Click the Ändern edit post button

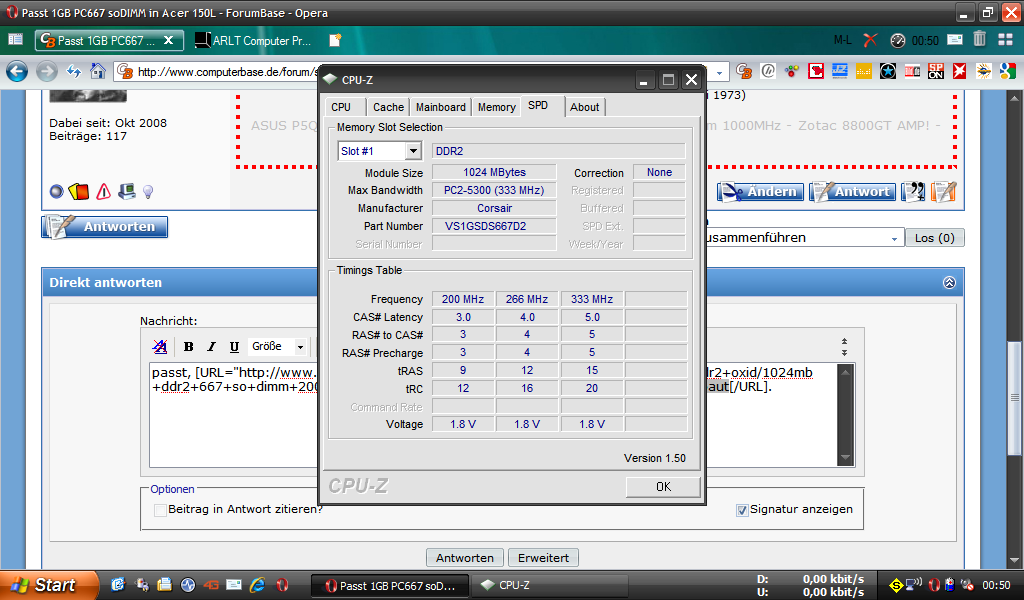tap(760, 191)
